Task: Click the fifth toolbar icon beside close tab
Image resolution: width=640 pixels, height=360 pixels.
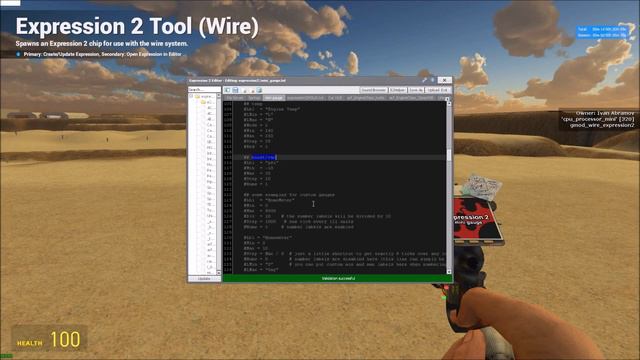Action: [259, 90]
